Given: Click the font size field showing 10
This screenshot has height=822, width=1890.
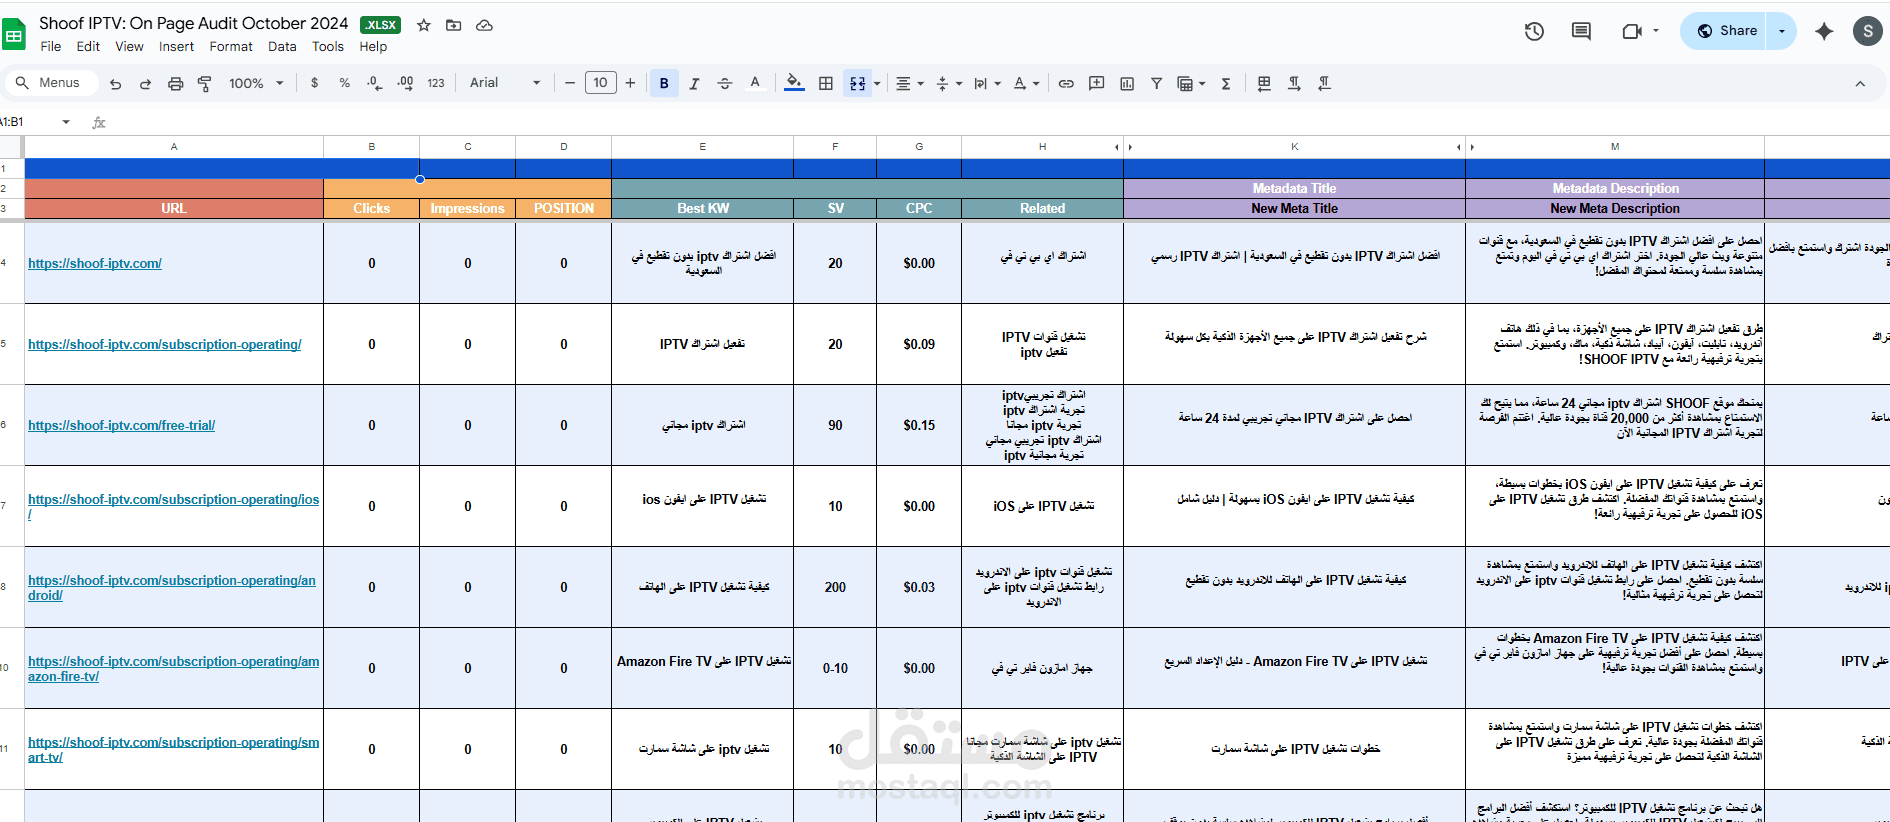Looking at the screenshot, I should [x=600, y=83].
